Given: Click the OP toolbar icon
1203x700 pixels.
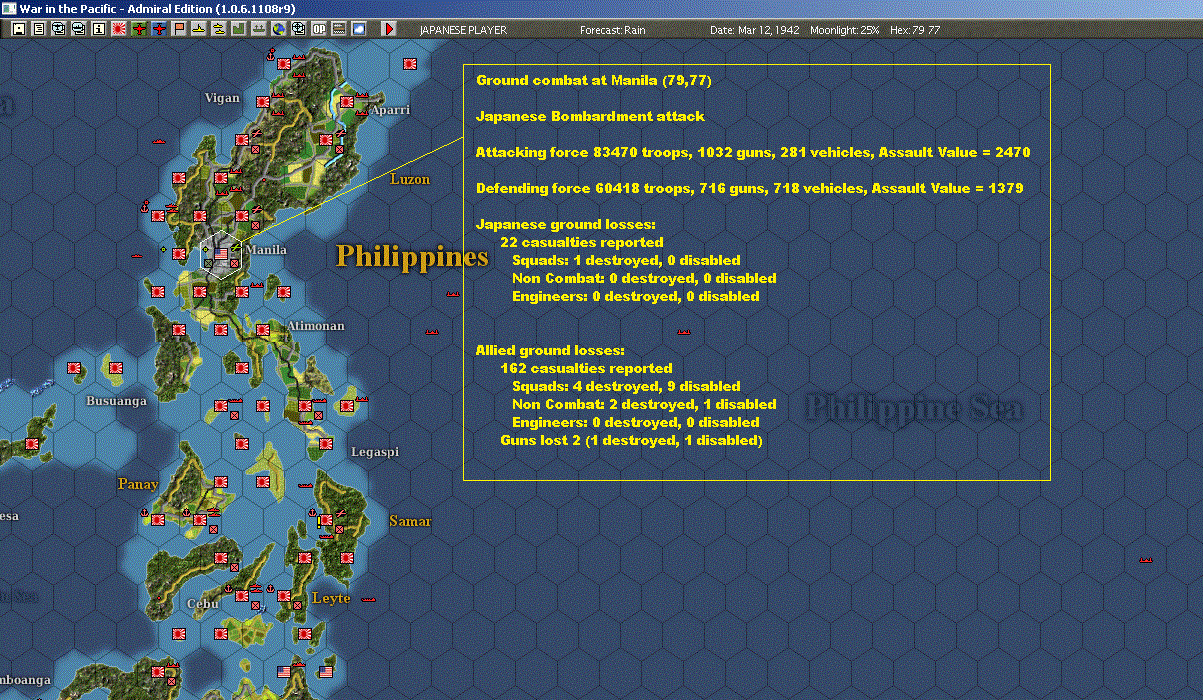Looking at the screenshot, I should click(x=319, y=29).
